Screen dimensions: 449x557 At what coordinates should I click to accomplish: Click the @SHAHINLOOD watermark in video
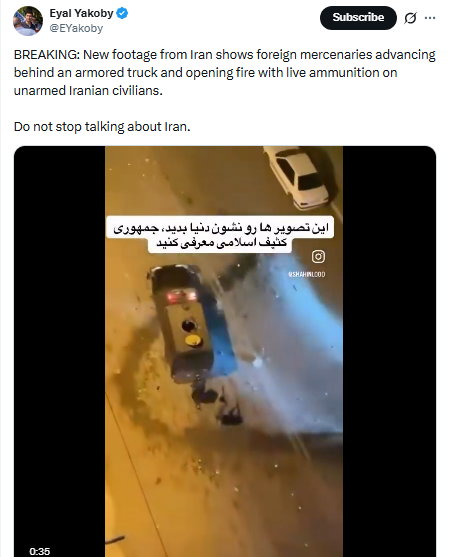pyautogui.click(x=307, y=274)
